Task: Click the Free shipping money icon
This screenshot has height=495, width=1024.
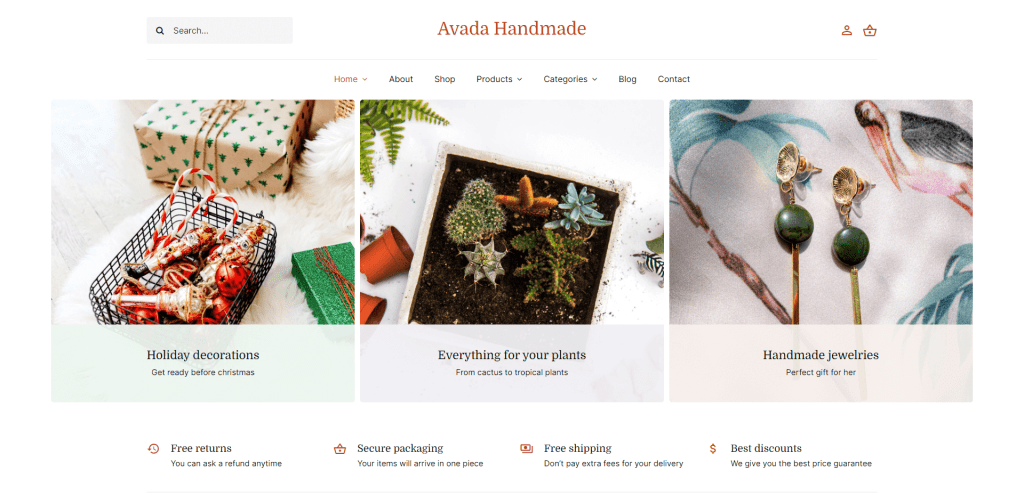Action: click(x=526, y=448)
